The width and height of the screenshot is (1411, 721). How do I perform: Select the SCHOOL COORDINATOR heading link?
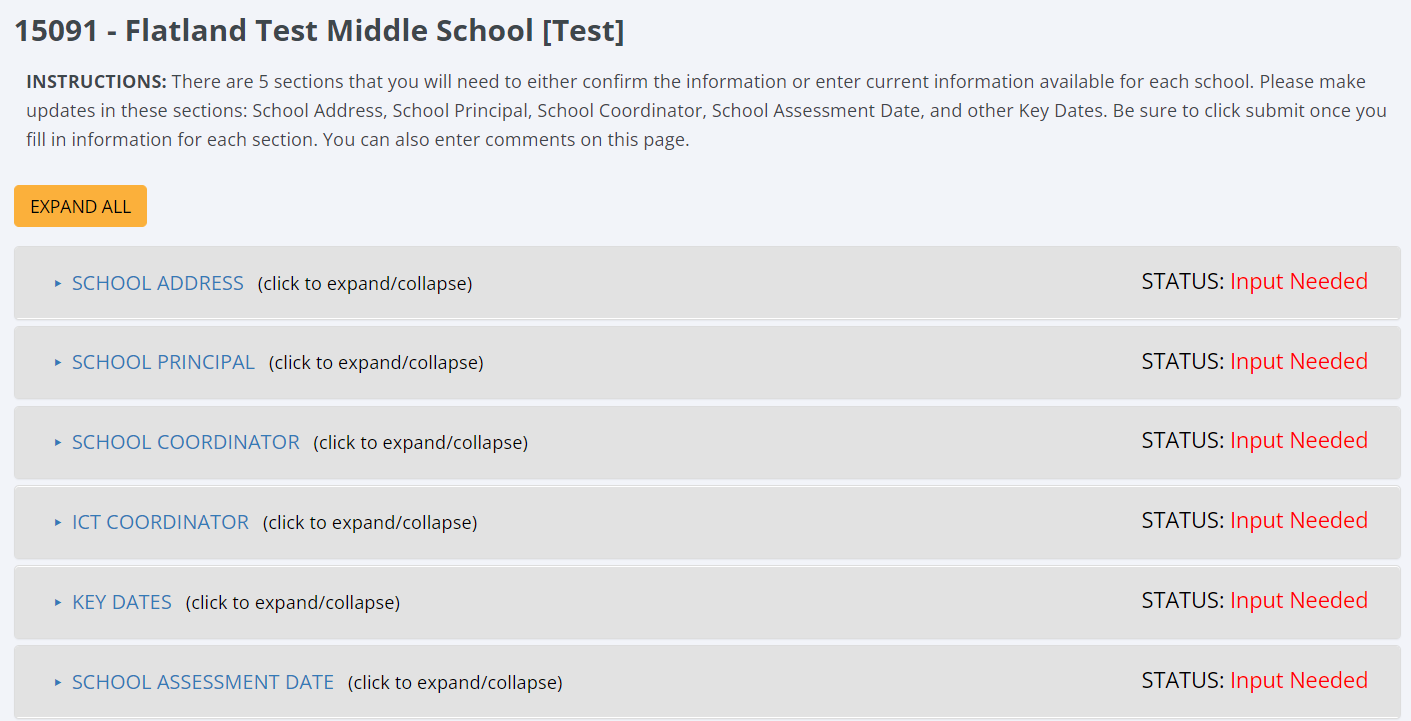pyautogui.click(x=185, y=442)
